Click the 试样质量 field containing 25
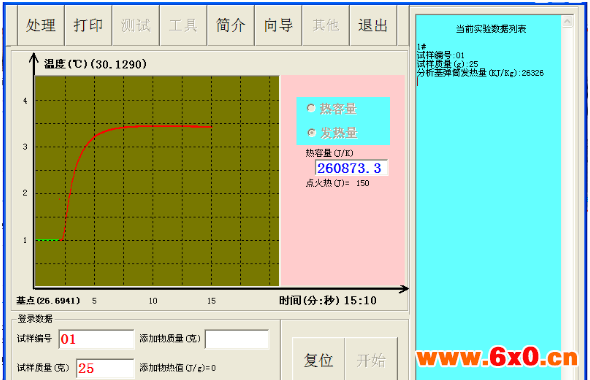 pos(105,368)
